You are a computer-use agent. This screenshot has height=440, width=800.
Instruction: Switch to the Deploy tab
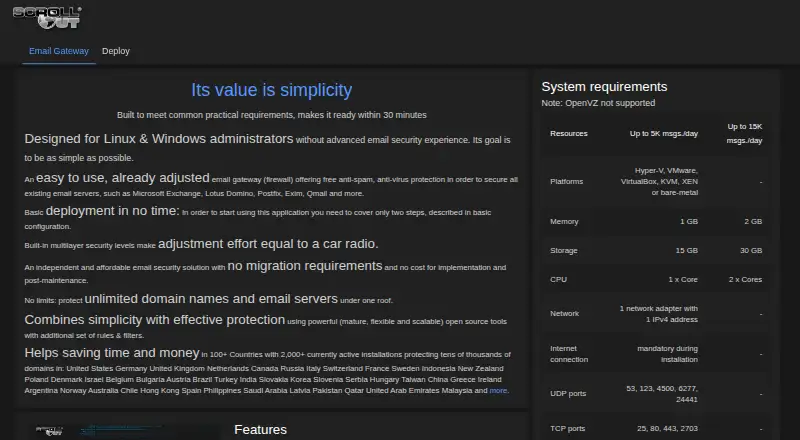(116, 51)
